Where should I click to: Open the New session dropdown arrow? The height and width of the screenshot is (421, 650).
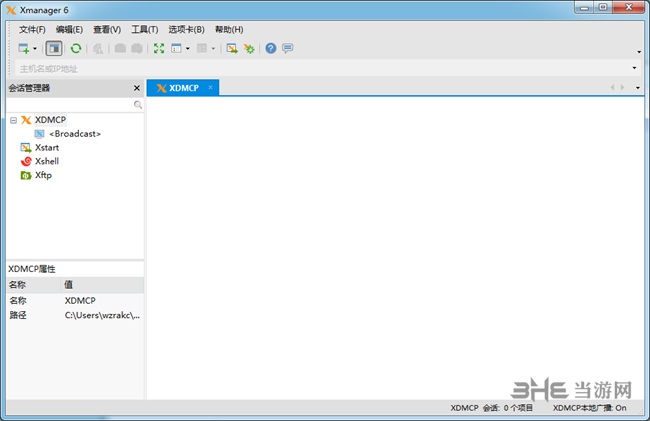[x=35, y=48]
